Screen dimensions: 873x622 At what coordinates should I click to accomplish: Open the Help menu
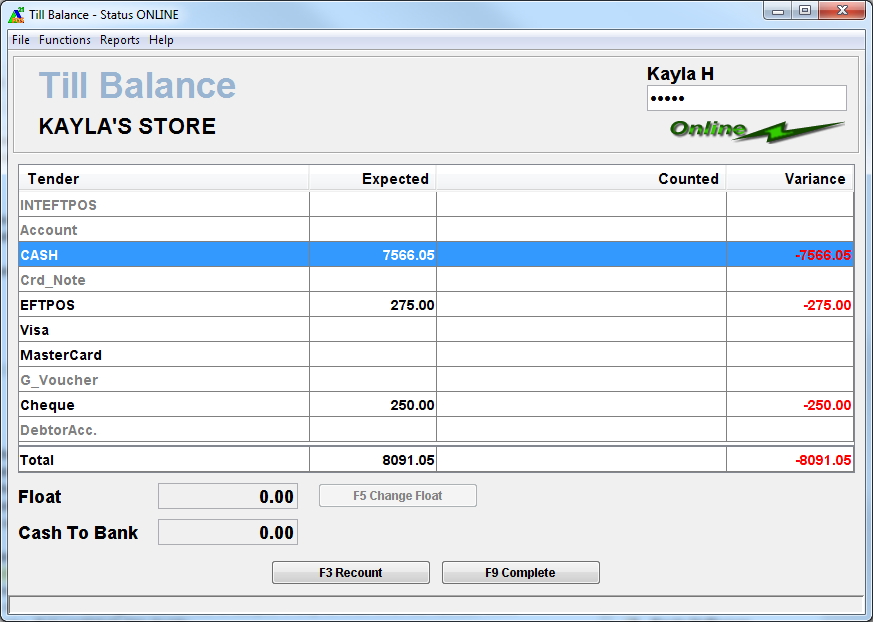(x=161, y=40)
